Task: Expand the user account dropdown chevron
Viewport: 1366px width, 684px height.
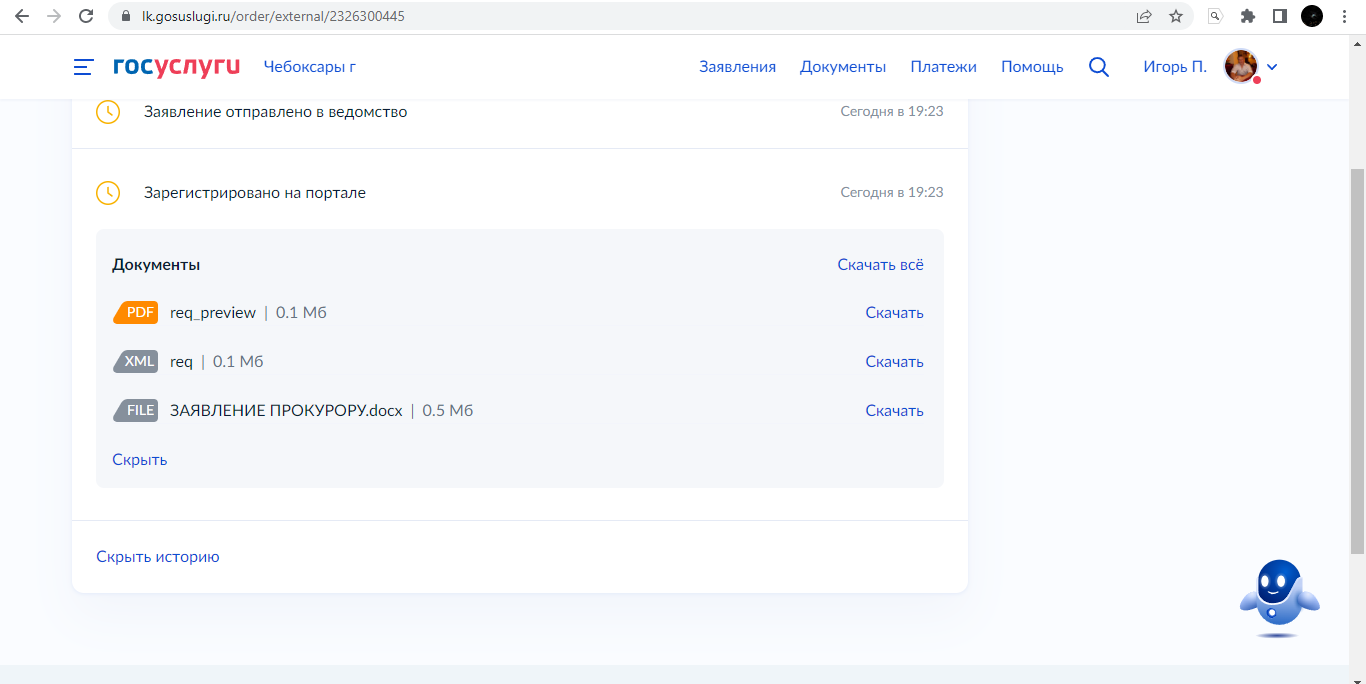Action: point(1272,68)
